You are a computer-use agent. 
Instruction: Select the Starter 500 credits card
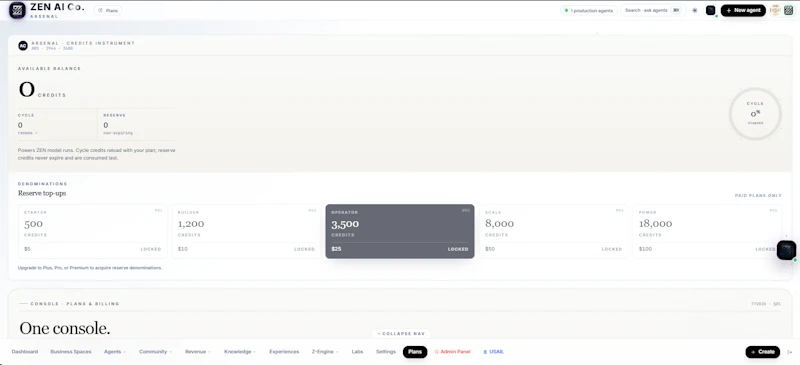[93, 231]
